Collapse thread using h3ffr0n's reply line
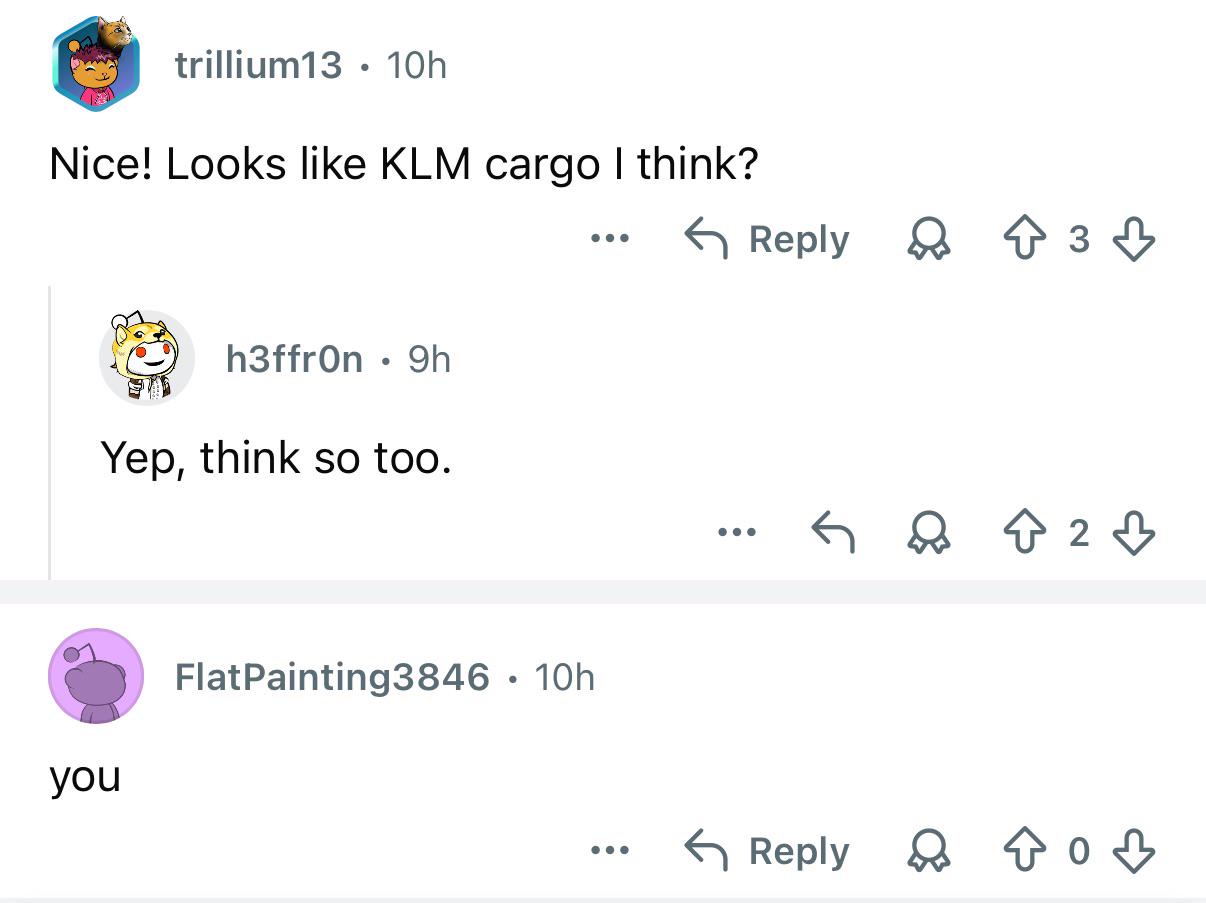Image resolution: width=1206 pixels, height=903 pixels. [50, 432]
